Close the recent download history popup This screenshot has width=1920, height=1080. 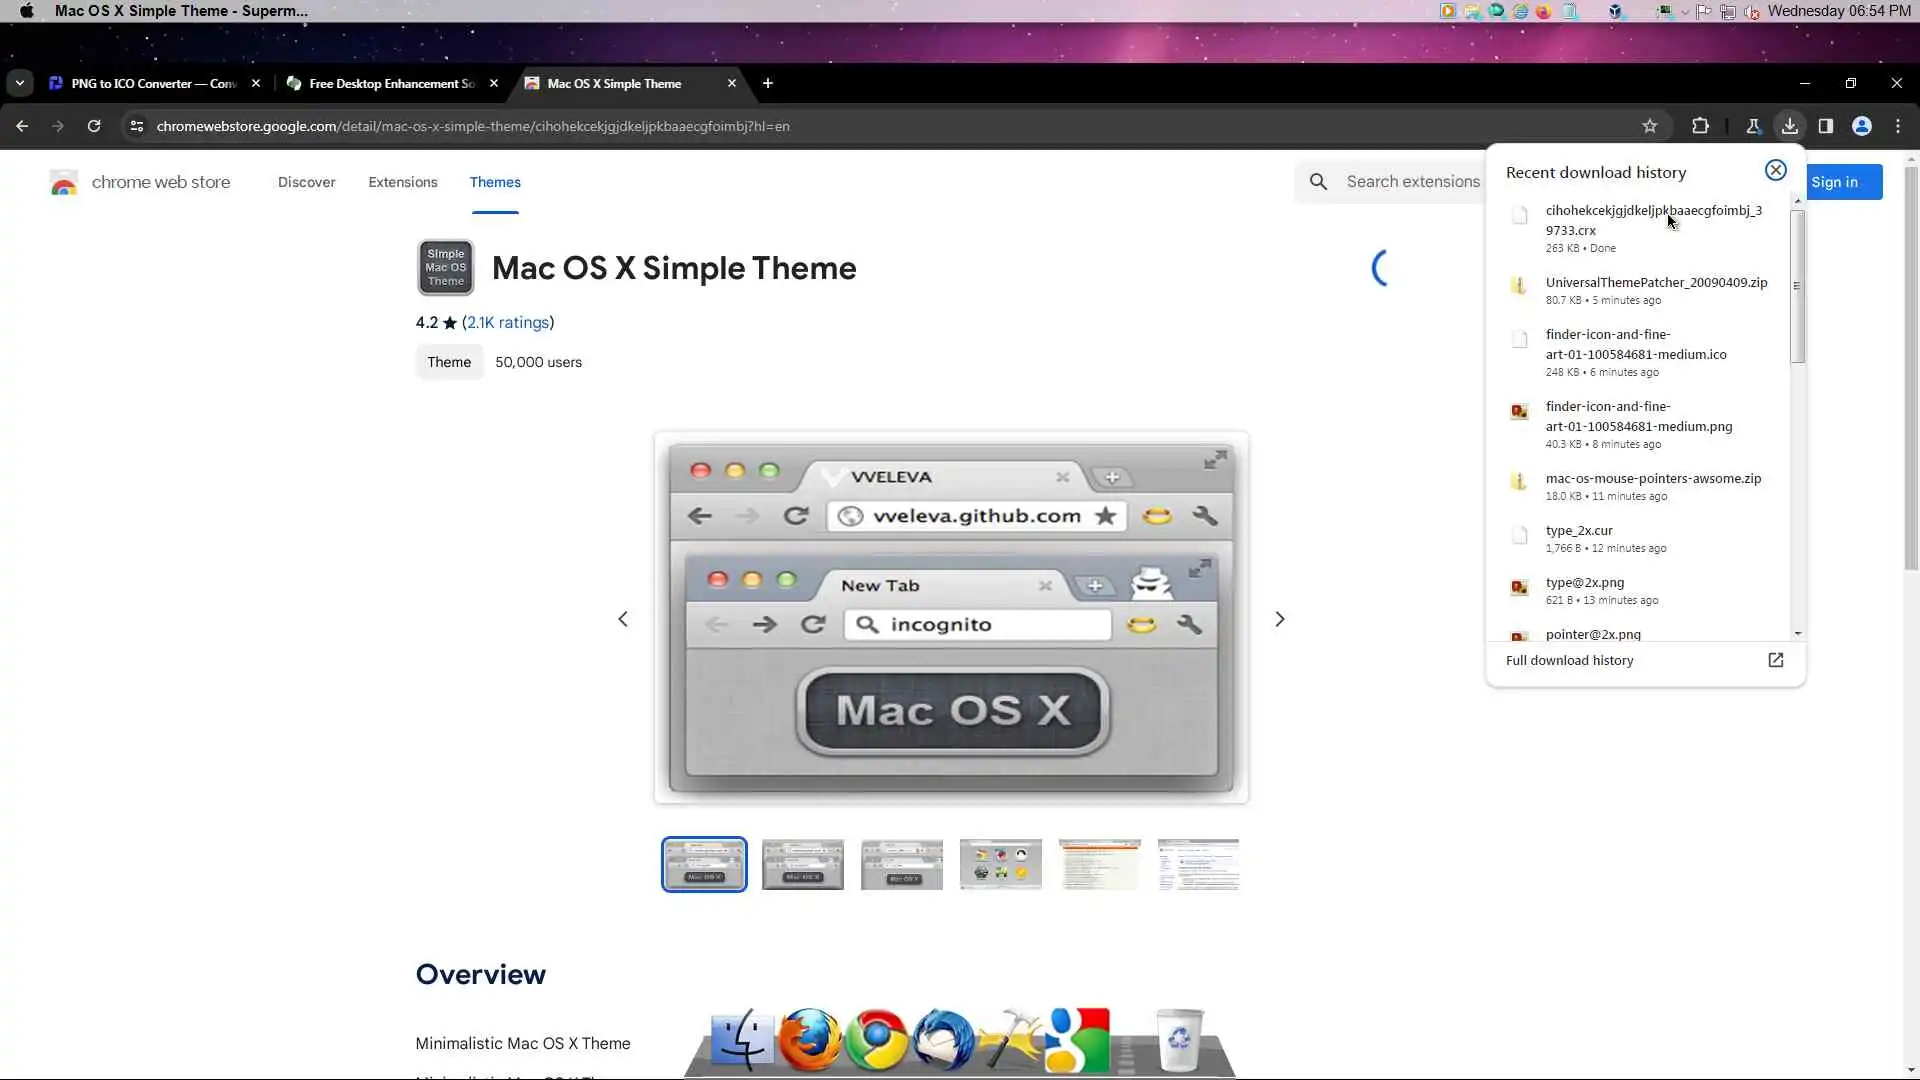click(x=1776, y=170)
